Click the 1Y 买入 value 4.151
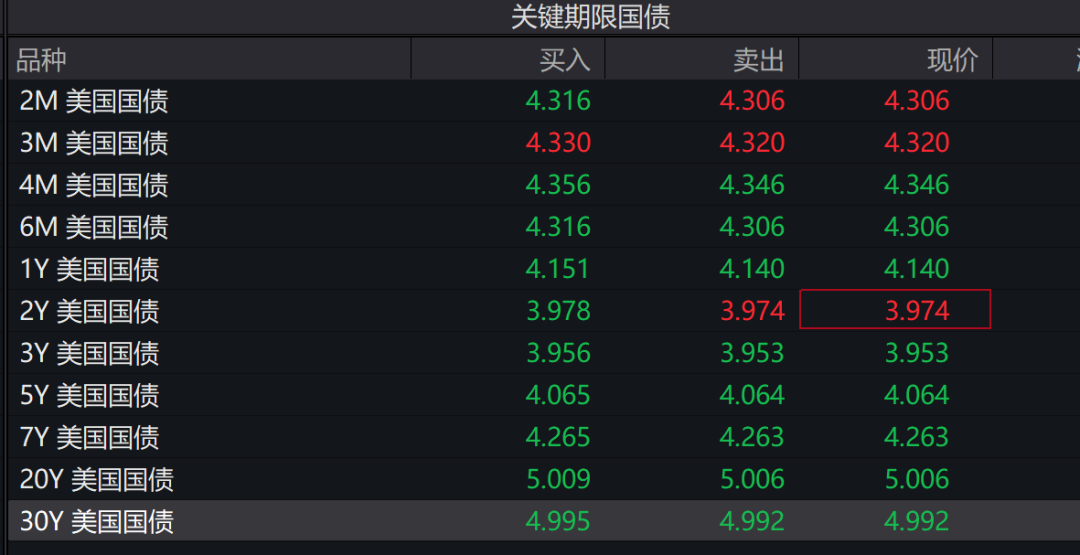Viewport: 1080px width, 555px height. click(558, 269)
